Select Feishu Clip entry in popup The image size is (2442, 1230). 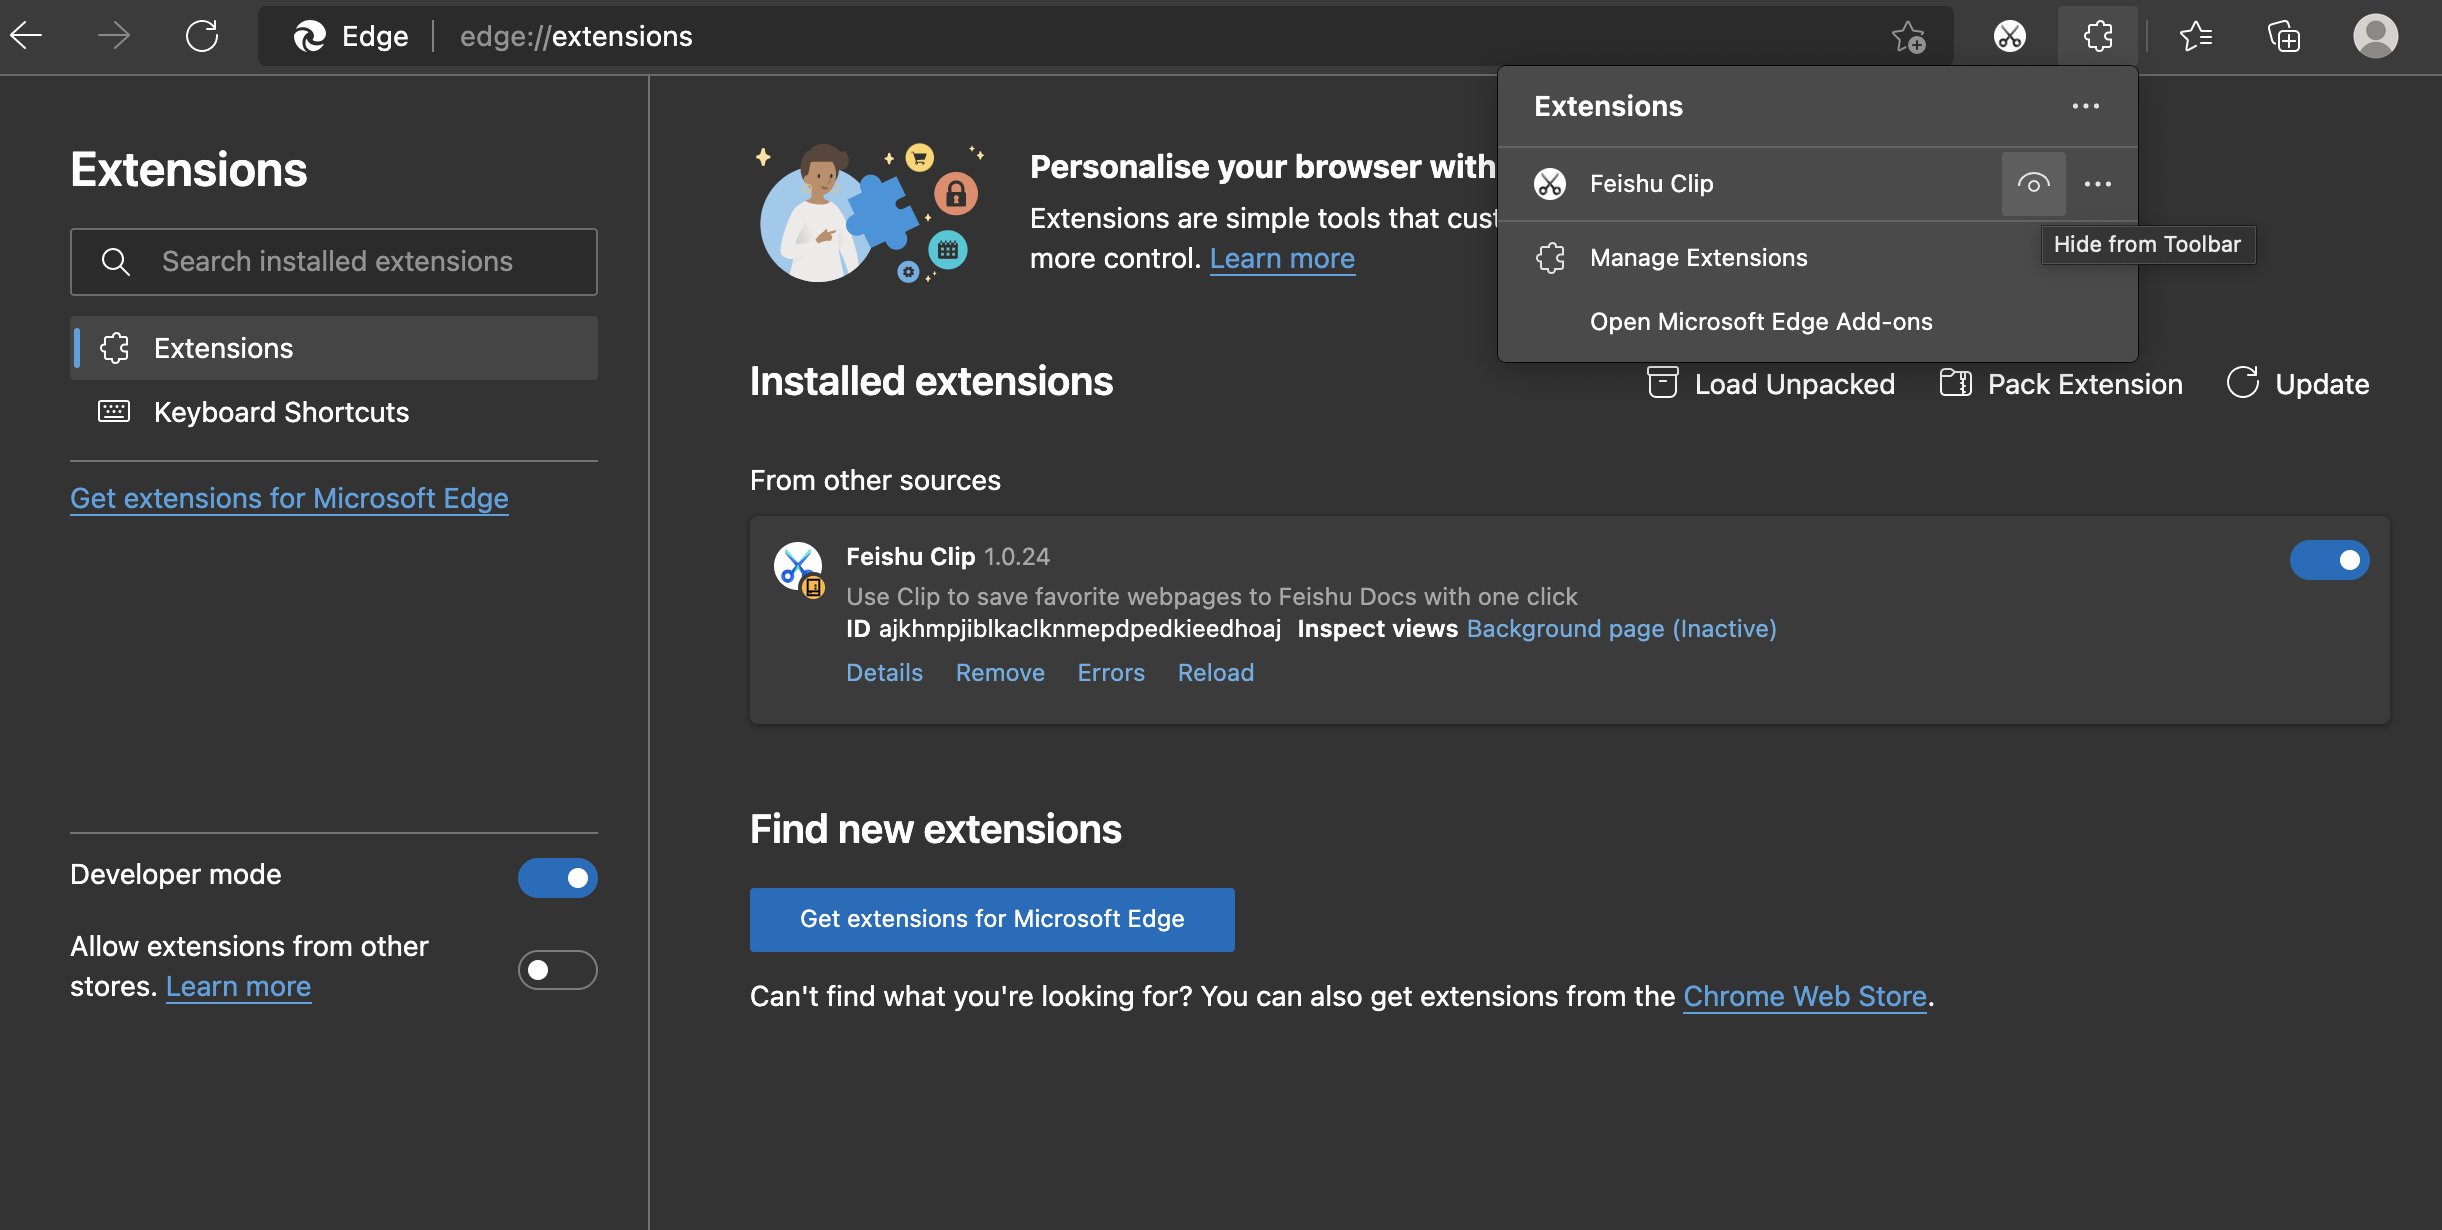[x=1750, y=184]
